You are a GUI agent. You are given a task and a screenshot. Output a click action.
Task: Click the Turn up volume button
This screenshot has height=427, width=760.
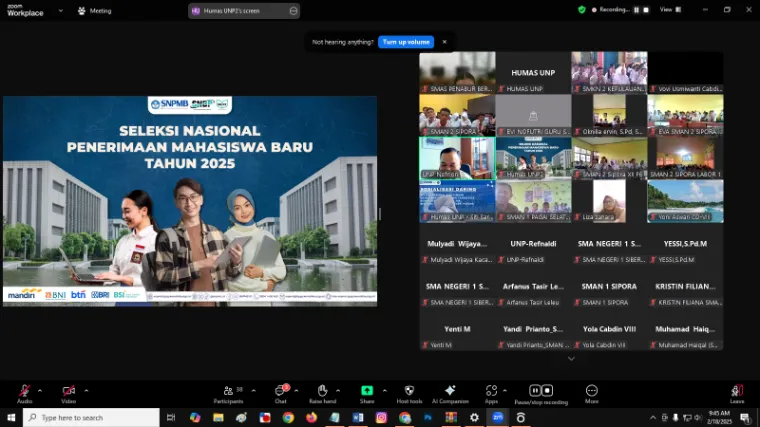pos(405,42)
